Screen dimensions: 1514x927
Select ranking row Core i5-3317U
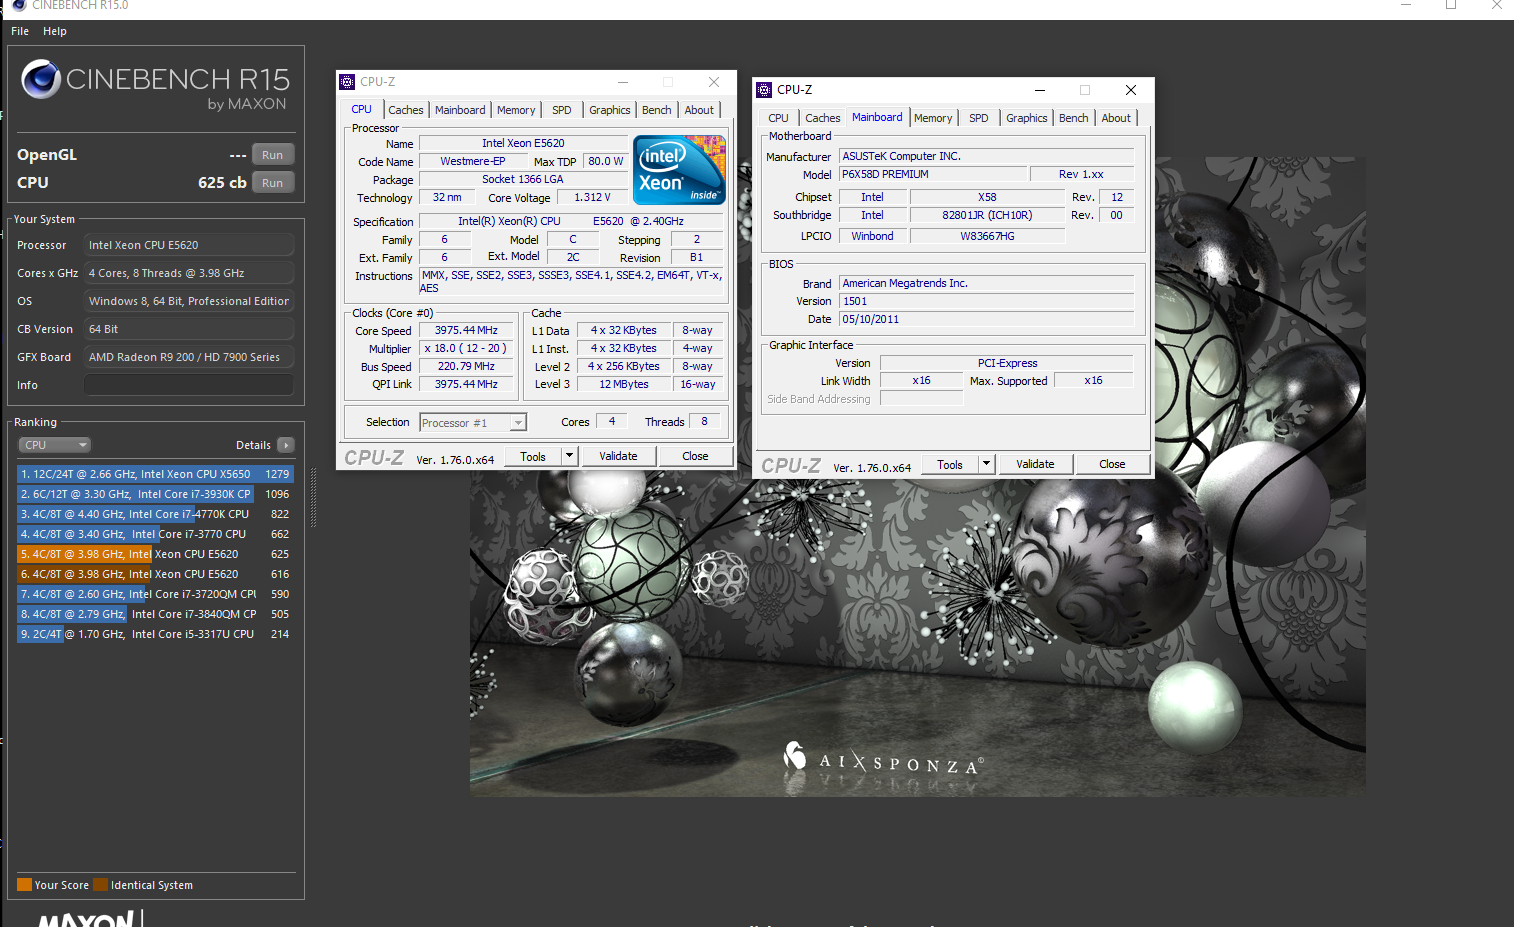155,634
